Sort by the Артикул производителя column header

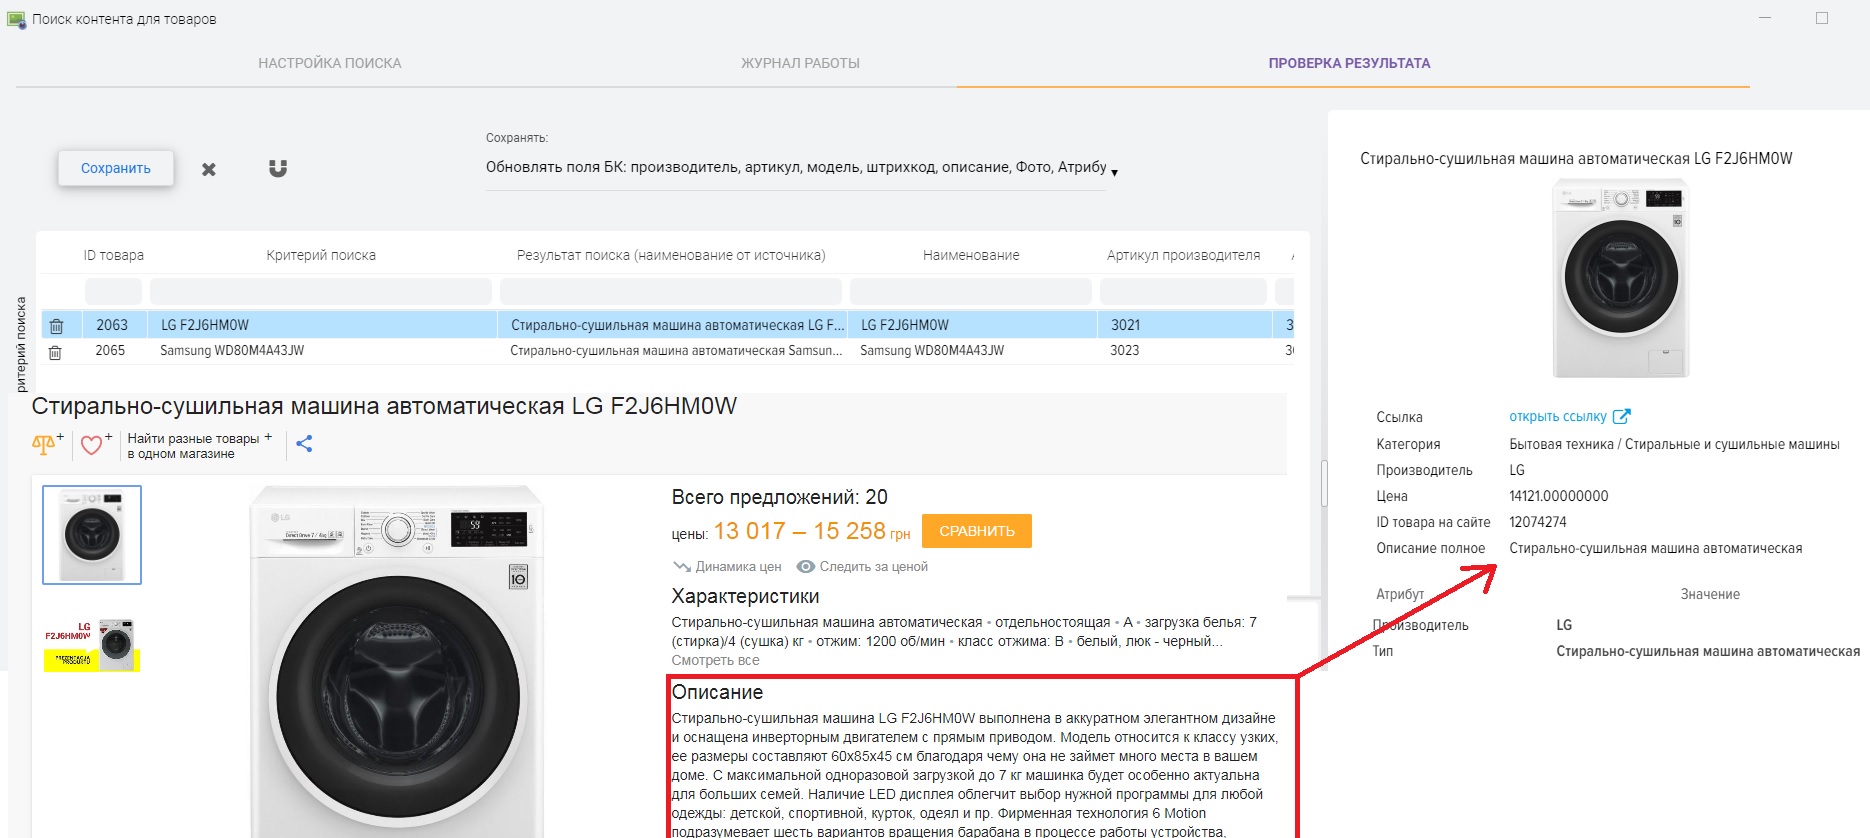[1183, 255]
